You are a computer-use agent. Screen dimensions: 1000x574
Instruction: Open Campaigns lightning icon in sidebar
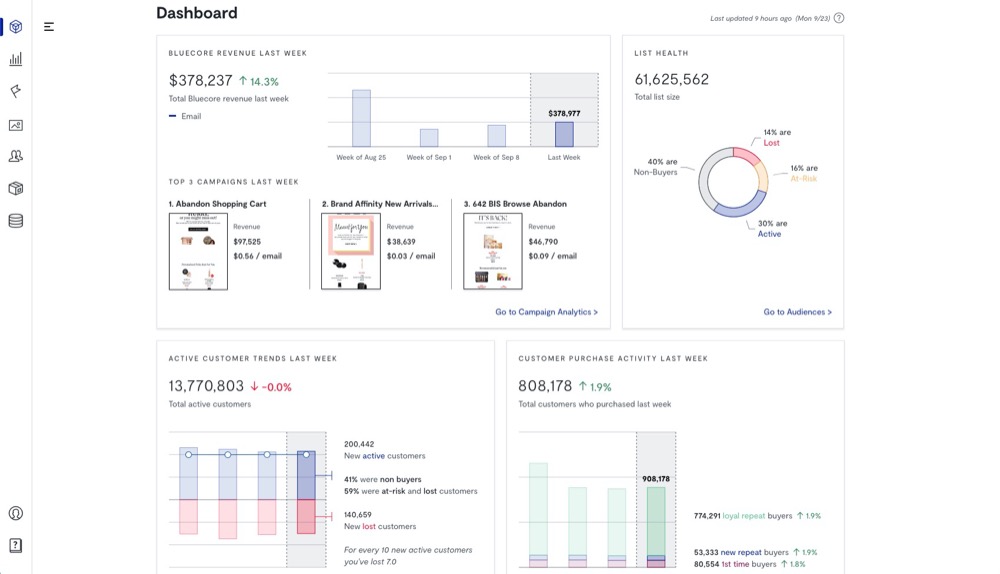click(x=15, y=91)
